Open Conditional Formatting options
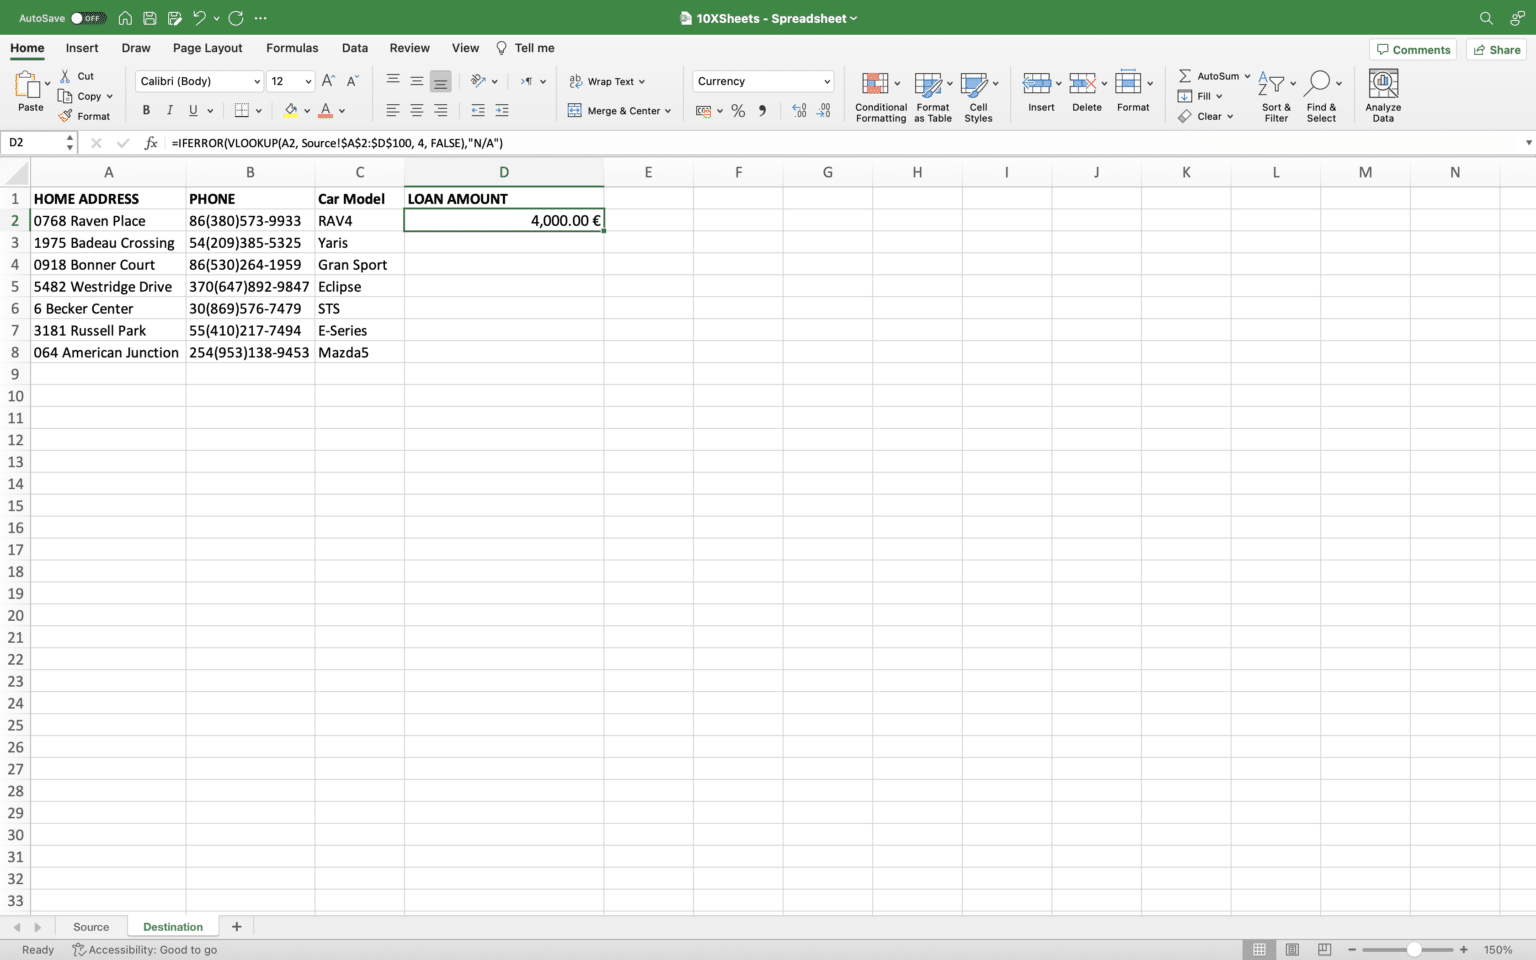This screenshot has width=1536, height=960. [x=879, y=95]
